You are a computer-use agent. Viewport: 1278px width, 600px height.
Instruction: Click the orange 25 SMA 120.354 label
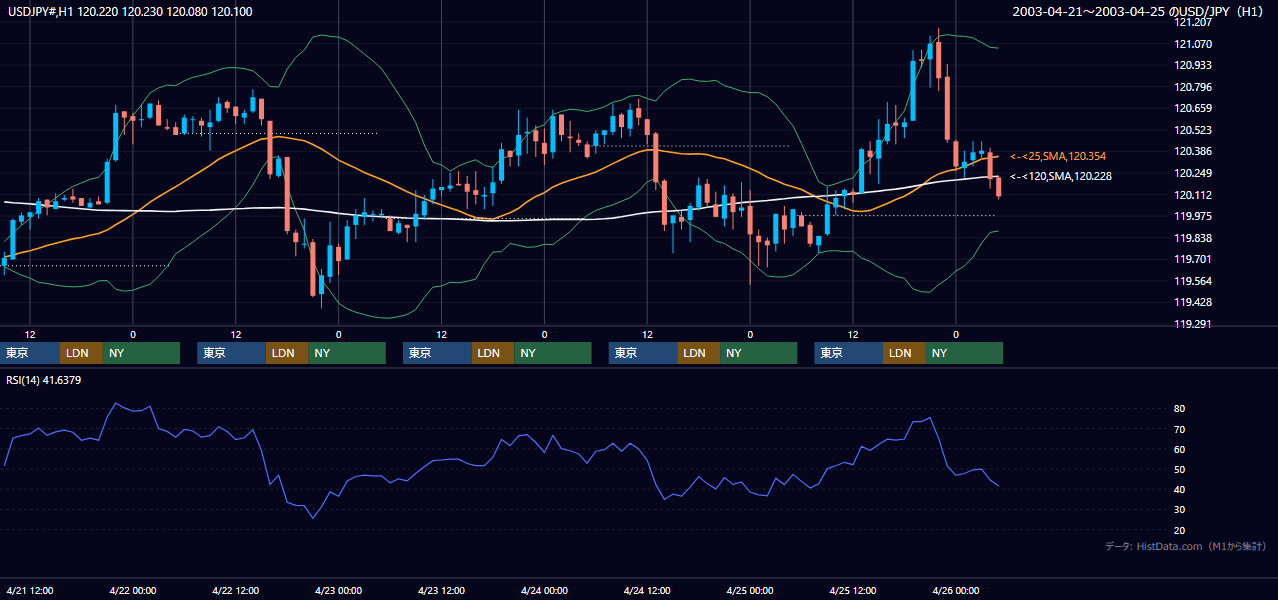pyautogui.click(x=1057, y=156)
